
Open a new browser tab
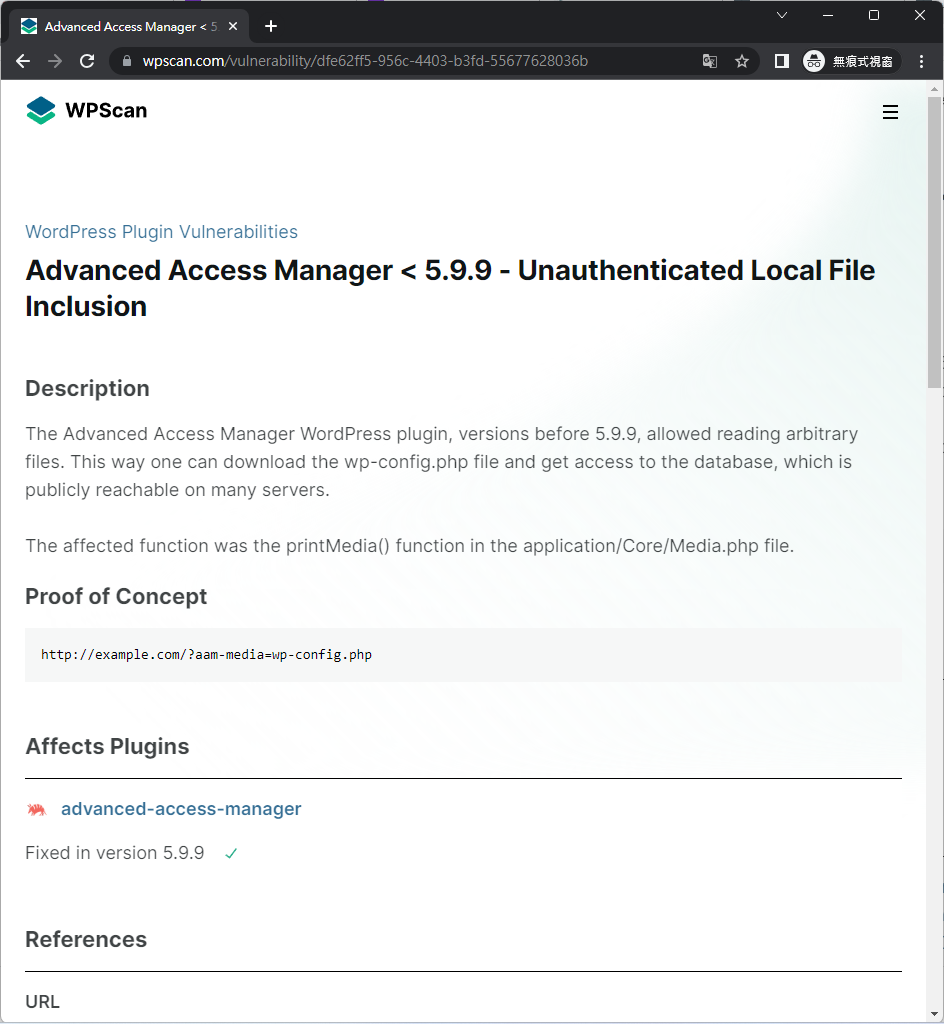coord(271,26)
